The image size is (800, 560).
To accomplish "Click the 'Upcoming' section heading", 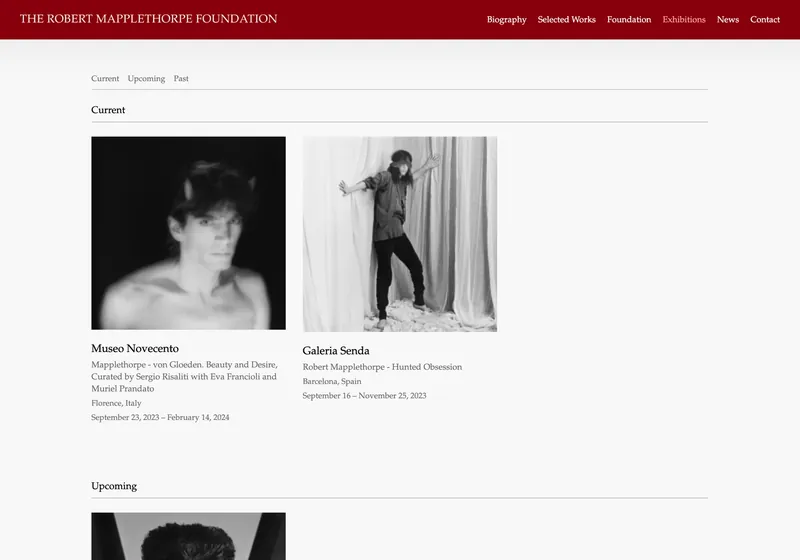I will click(x=114, y=486).
